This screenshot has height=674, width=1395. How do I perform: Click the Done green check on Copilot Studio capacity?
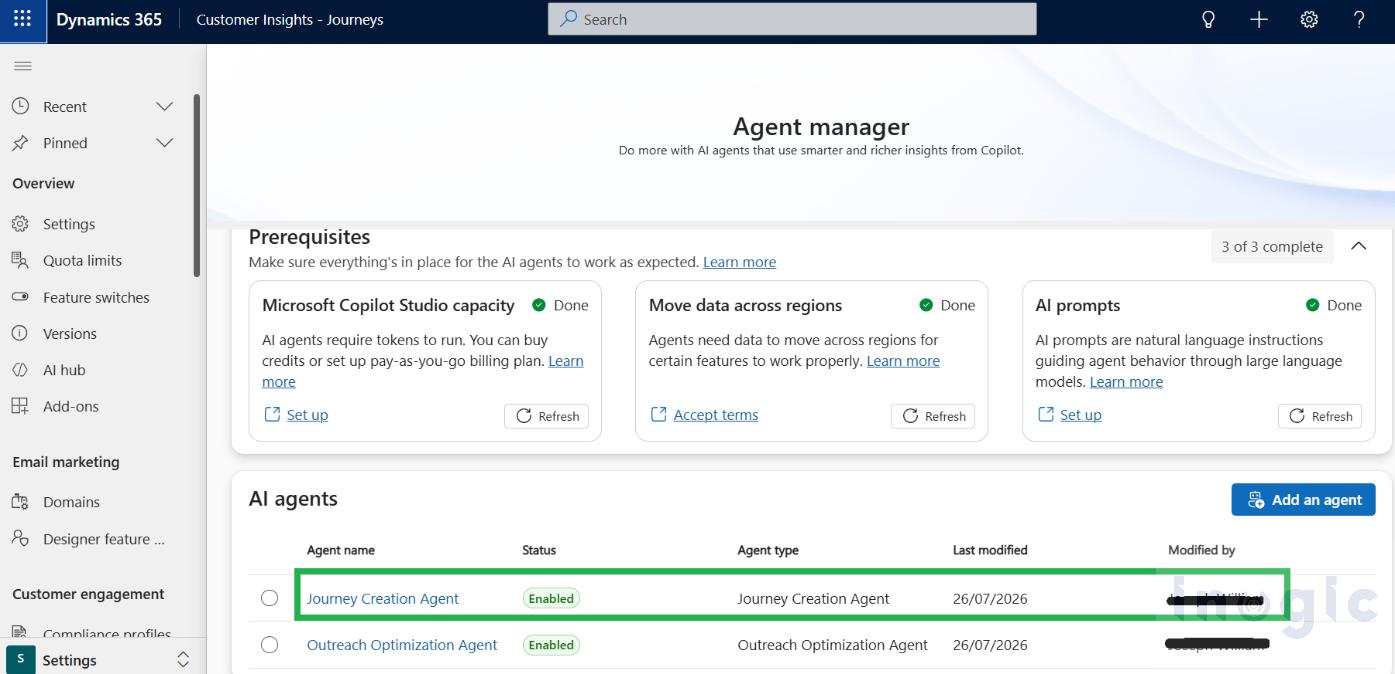tap(539, 305)
